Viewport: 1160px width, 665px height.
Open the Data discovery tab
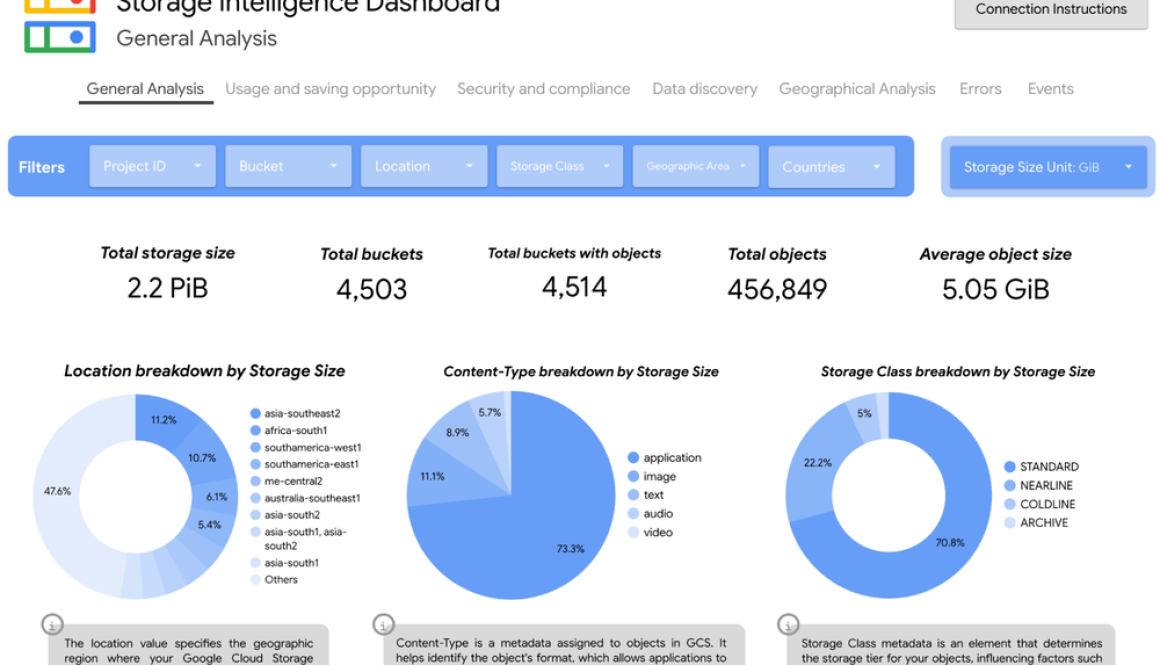coord(704,89)
